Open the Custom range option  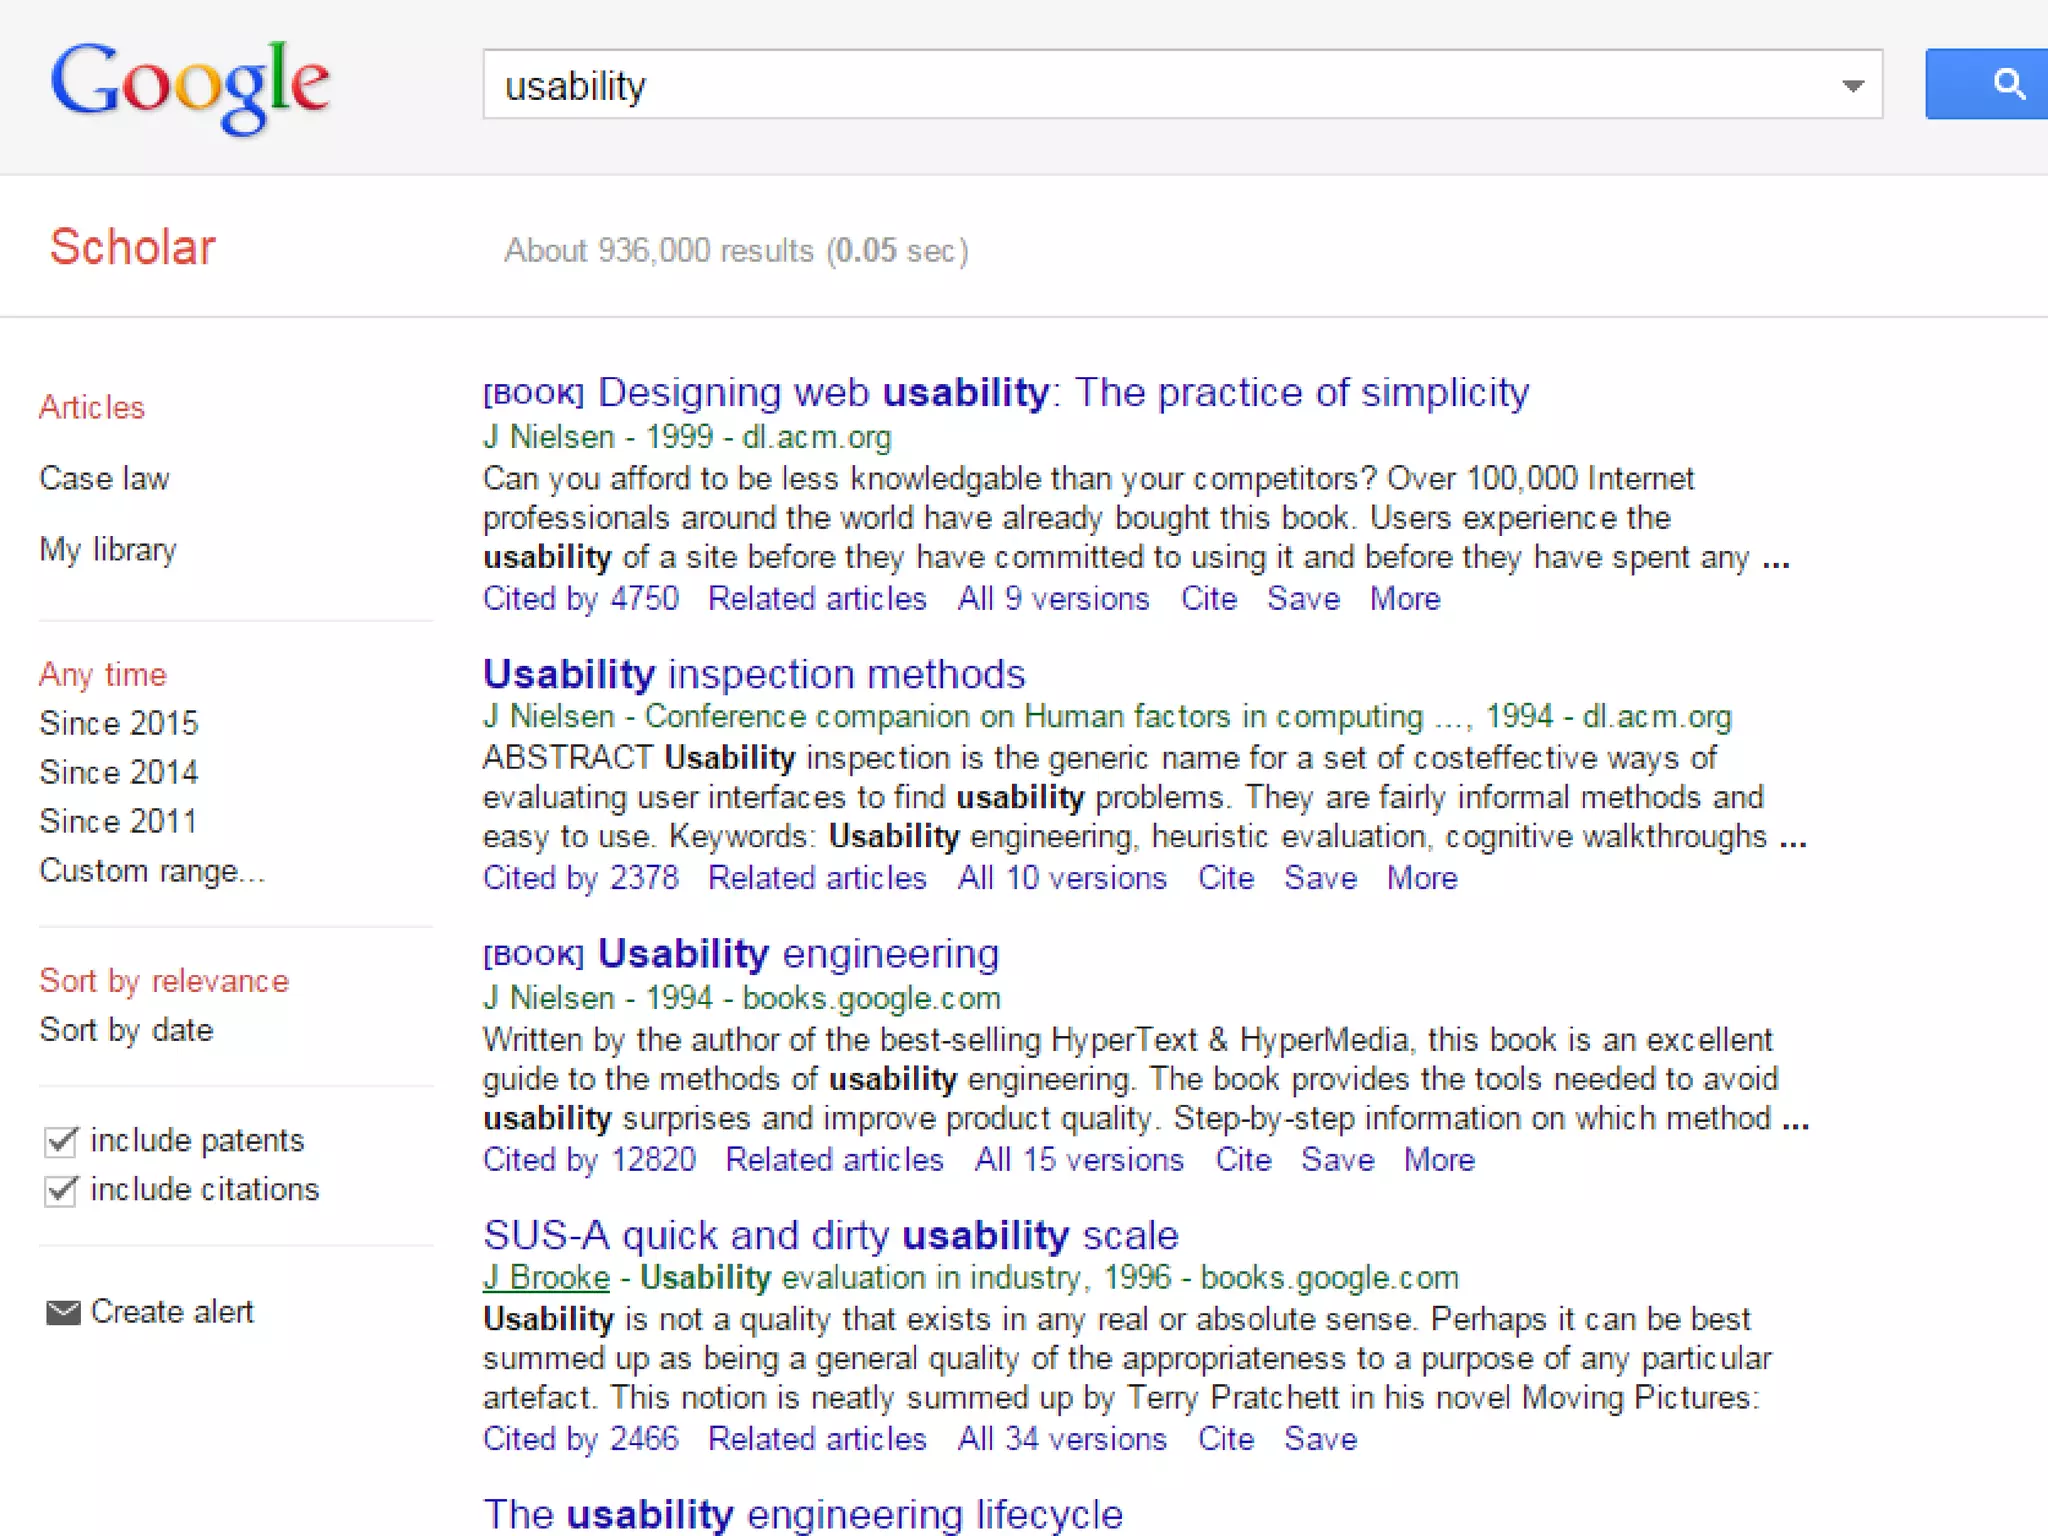click(152, 870)
